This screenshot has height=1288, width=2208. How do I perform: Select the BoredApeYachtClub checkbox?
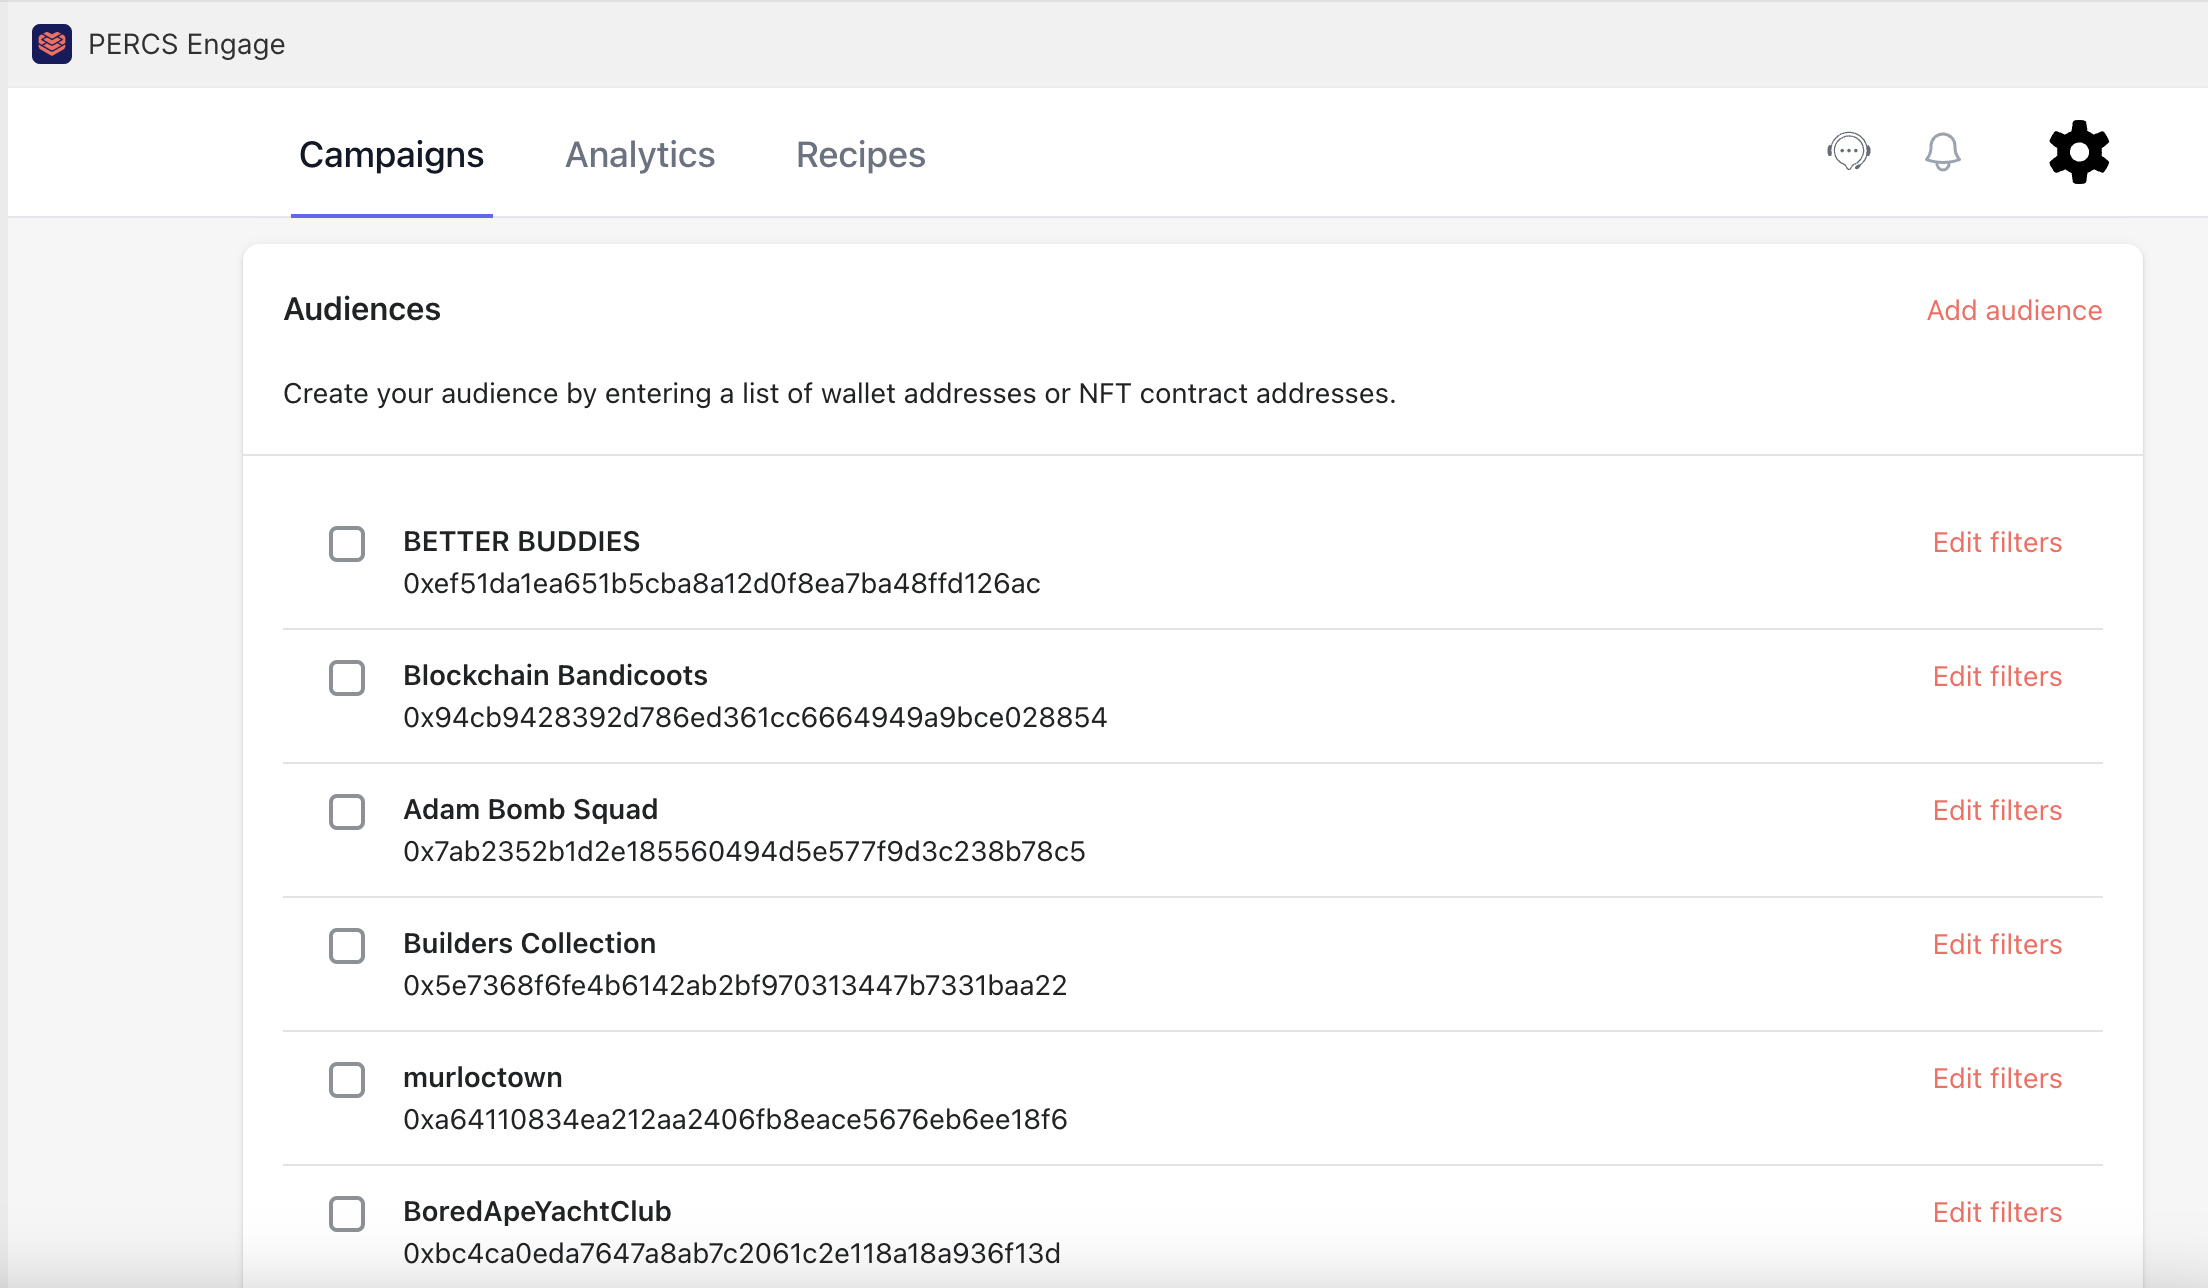347,1214
